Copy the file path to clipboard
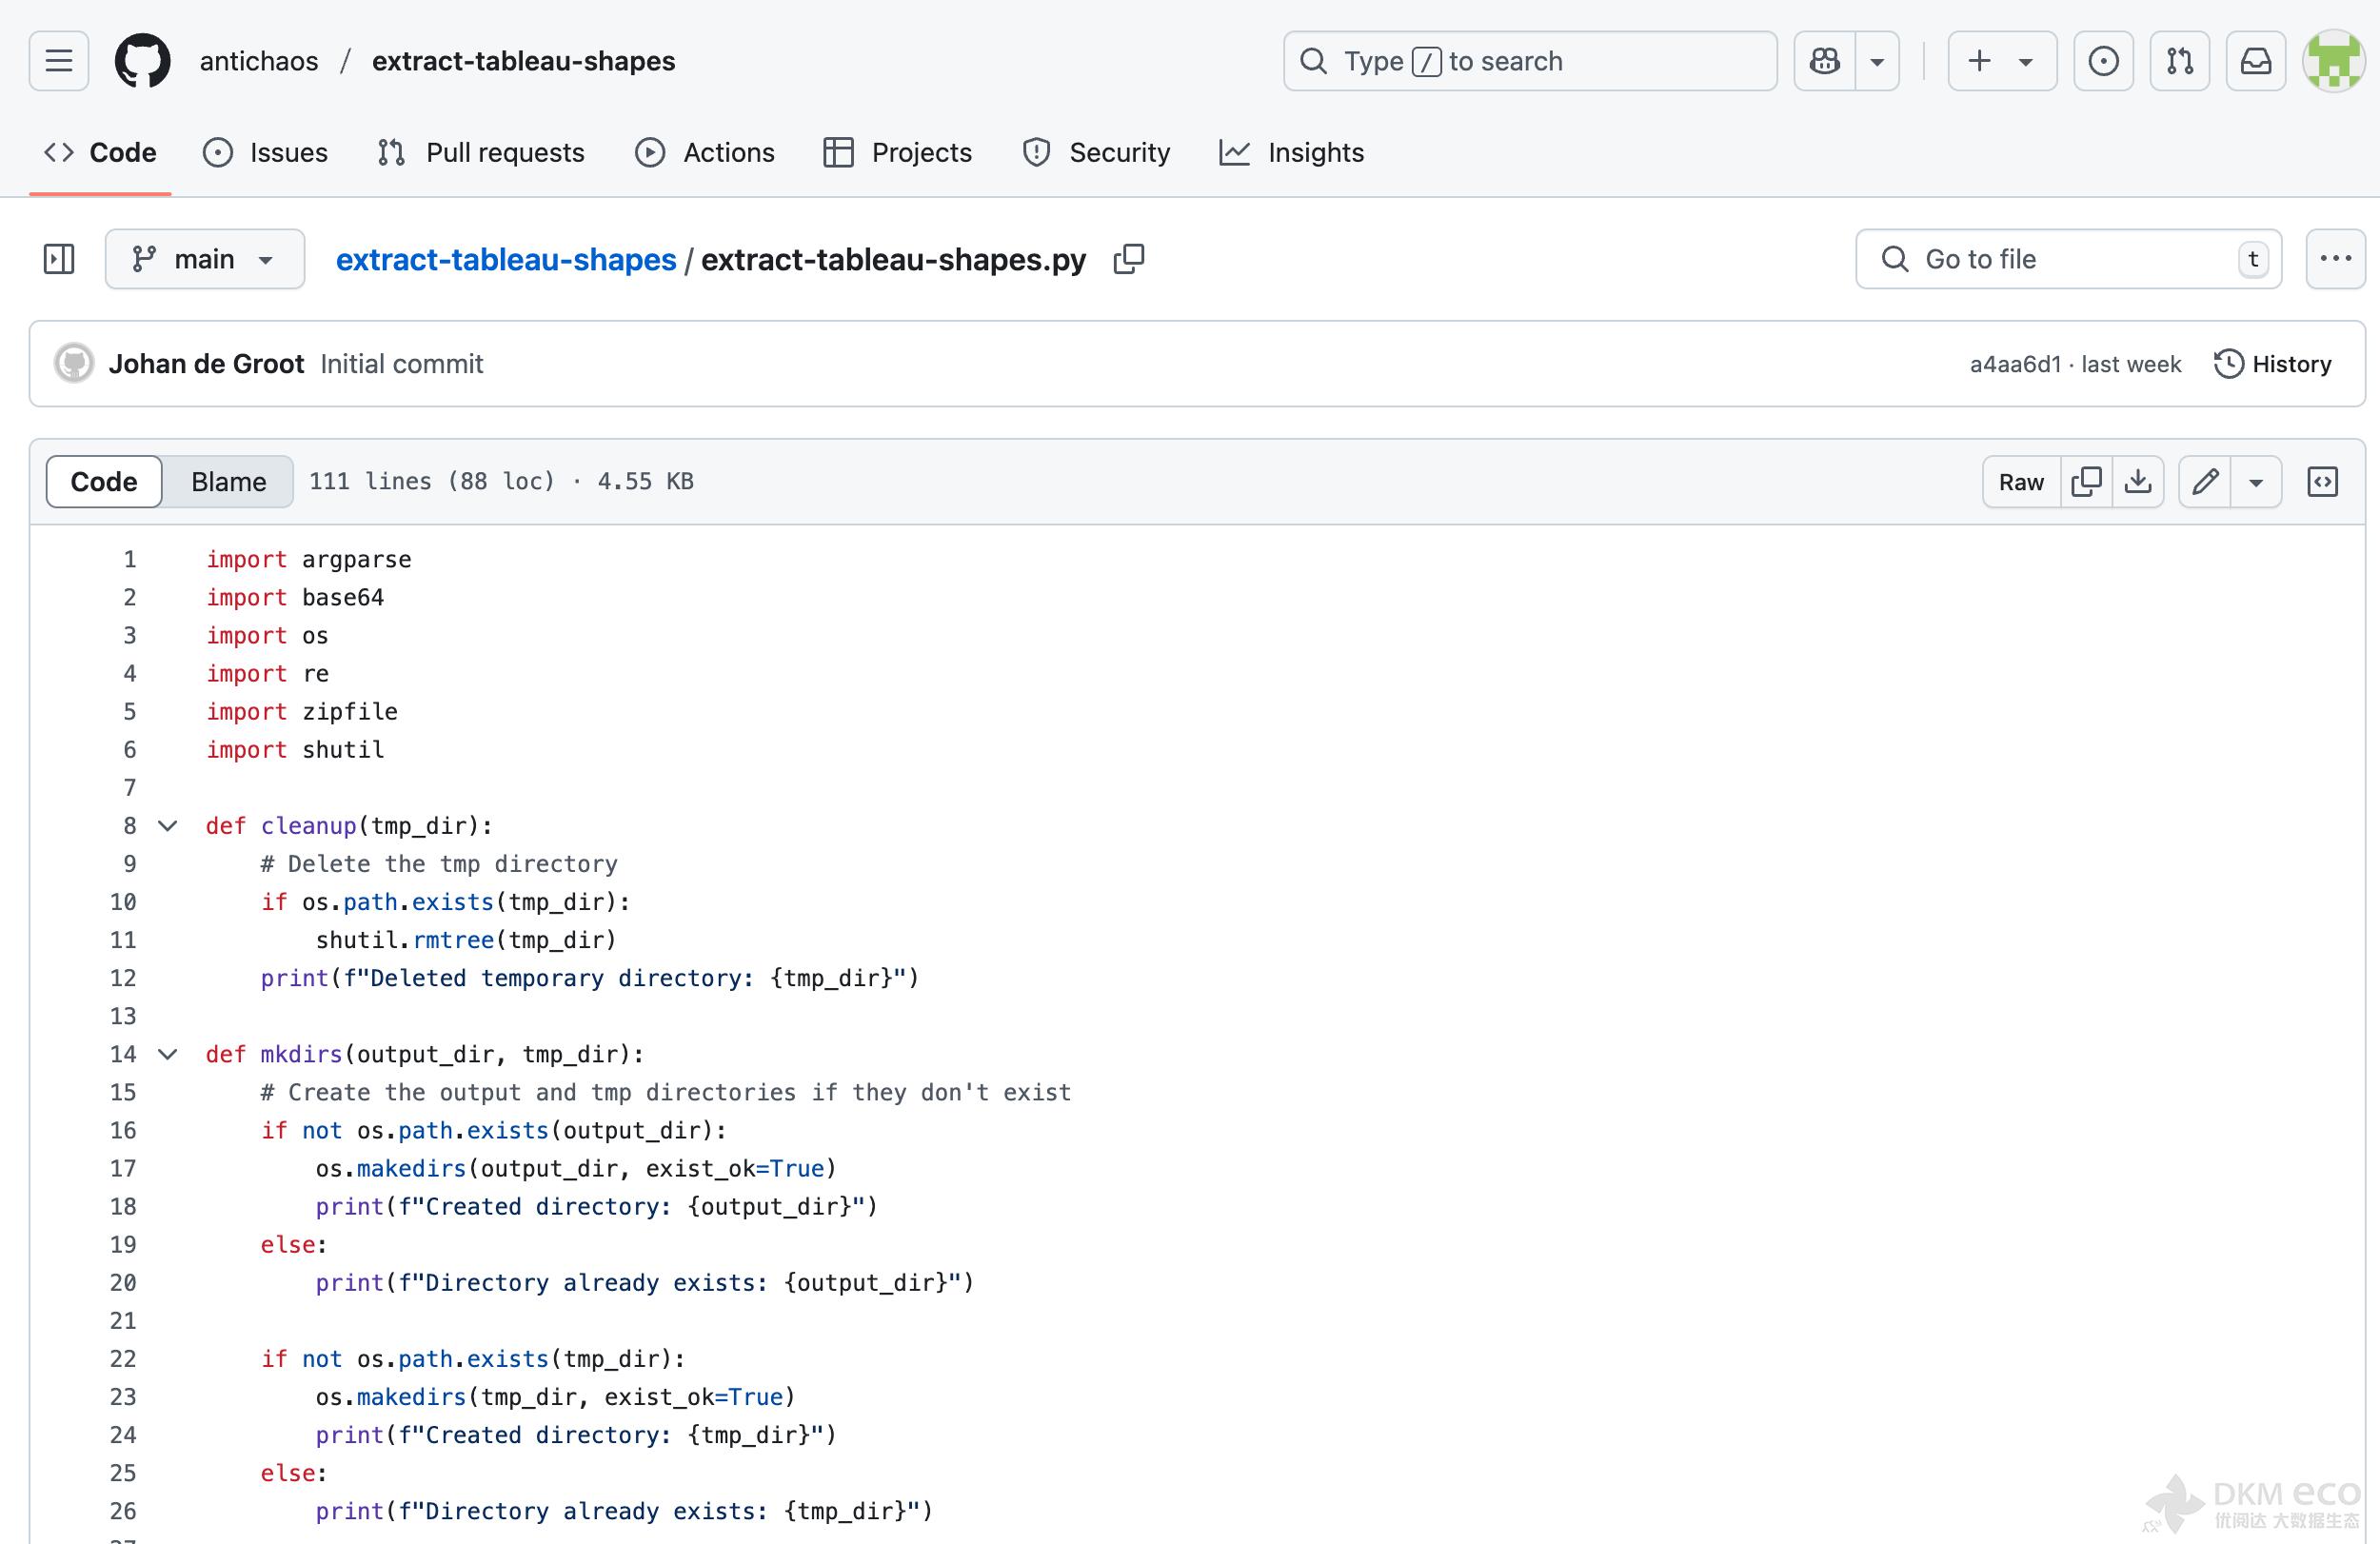Viewport: 2380px width, 1544px height. pos(1129,259)
